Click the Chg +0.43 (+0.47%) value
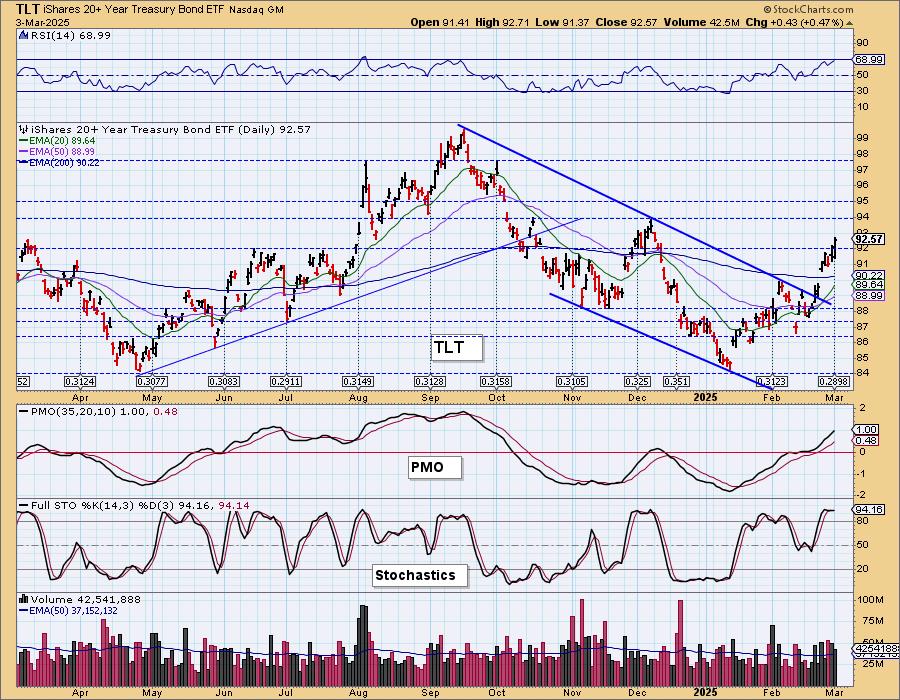The height and width of the screenshot is (700, 900). point(794,22)
